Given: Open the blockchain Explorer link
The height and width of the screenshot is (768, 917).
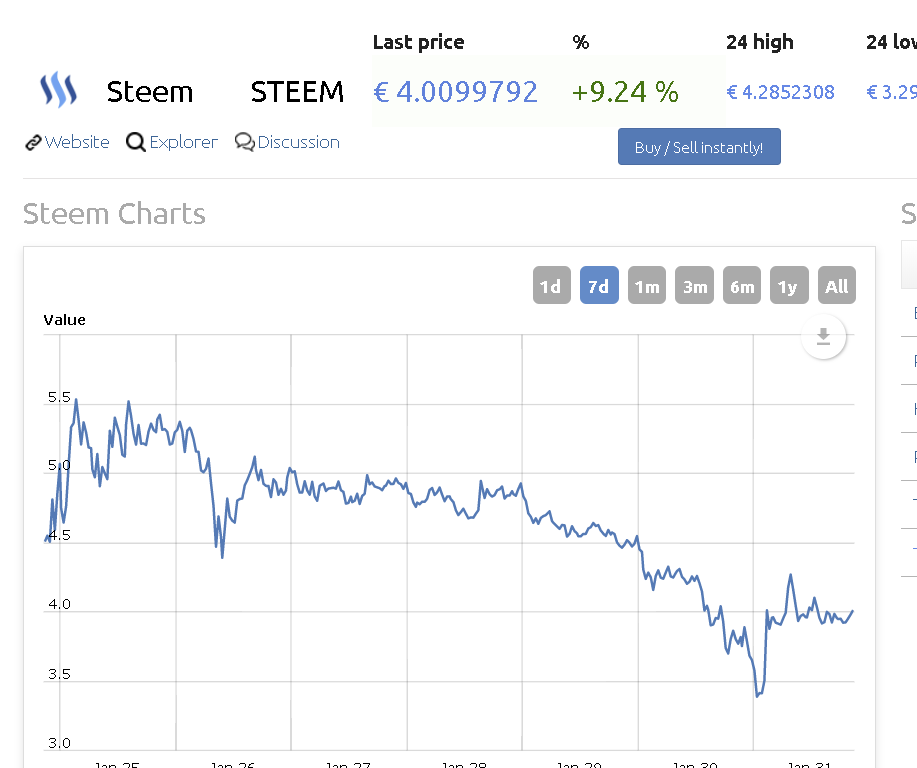Looking at the screenshot, I should (182, 142).
